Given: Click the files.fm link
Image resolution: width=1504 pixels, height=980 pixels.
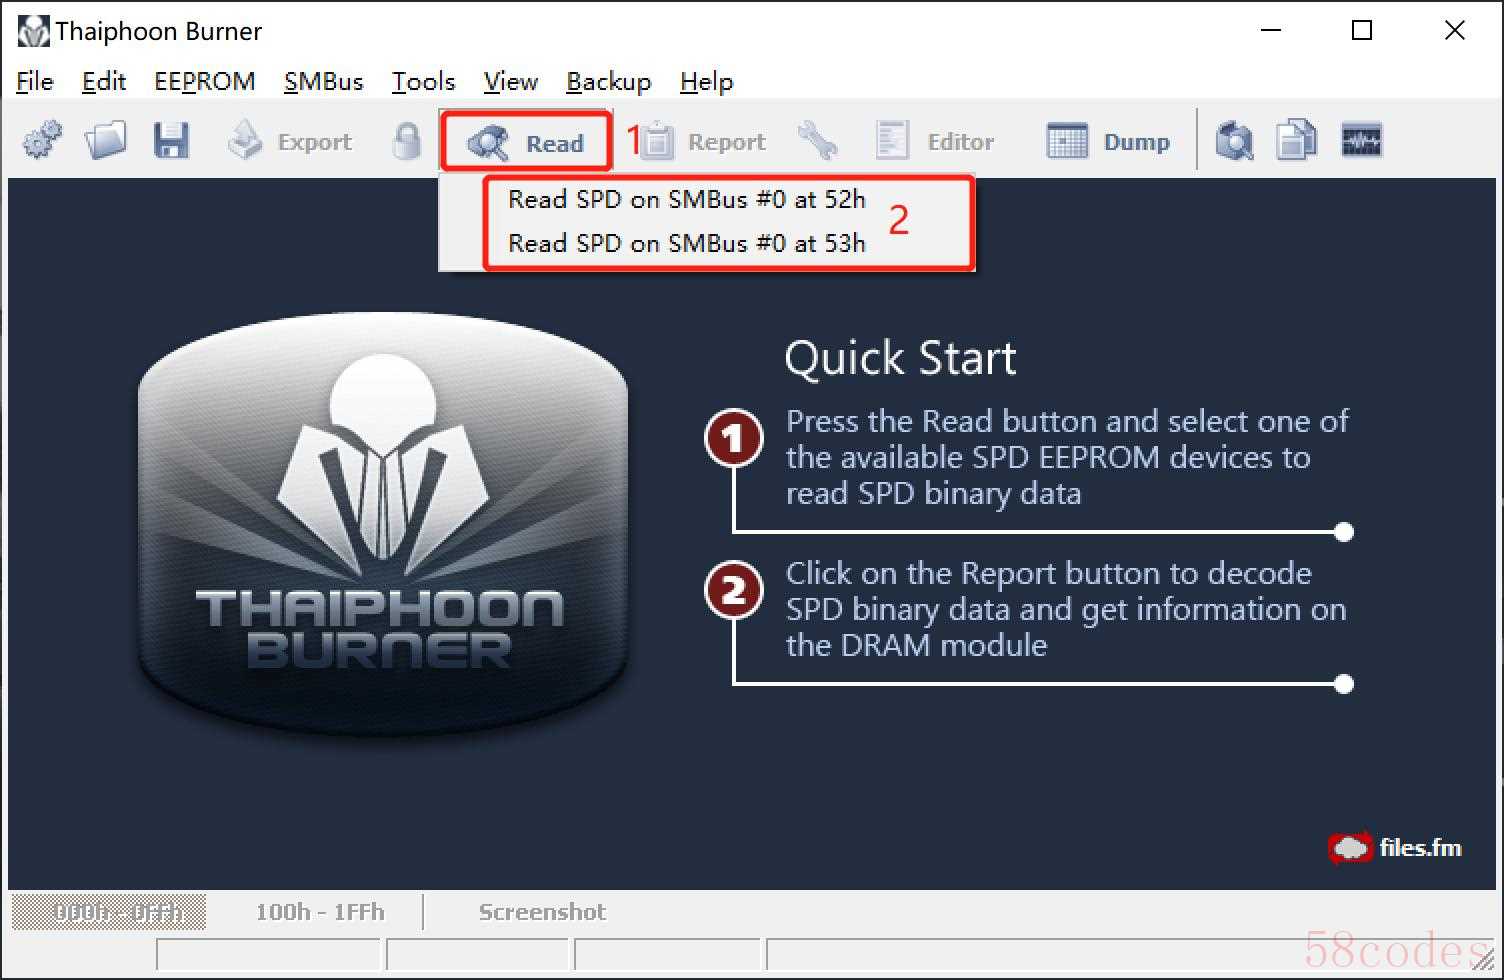Looking at the screenshot, I should 1395,848.
